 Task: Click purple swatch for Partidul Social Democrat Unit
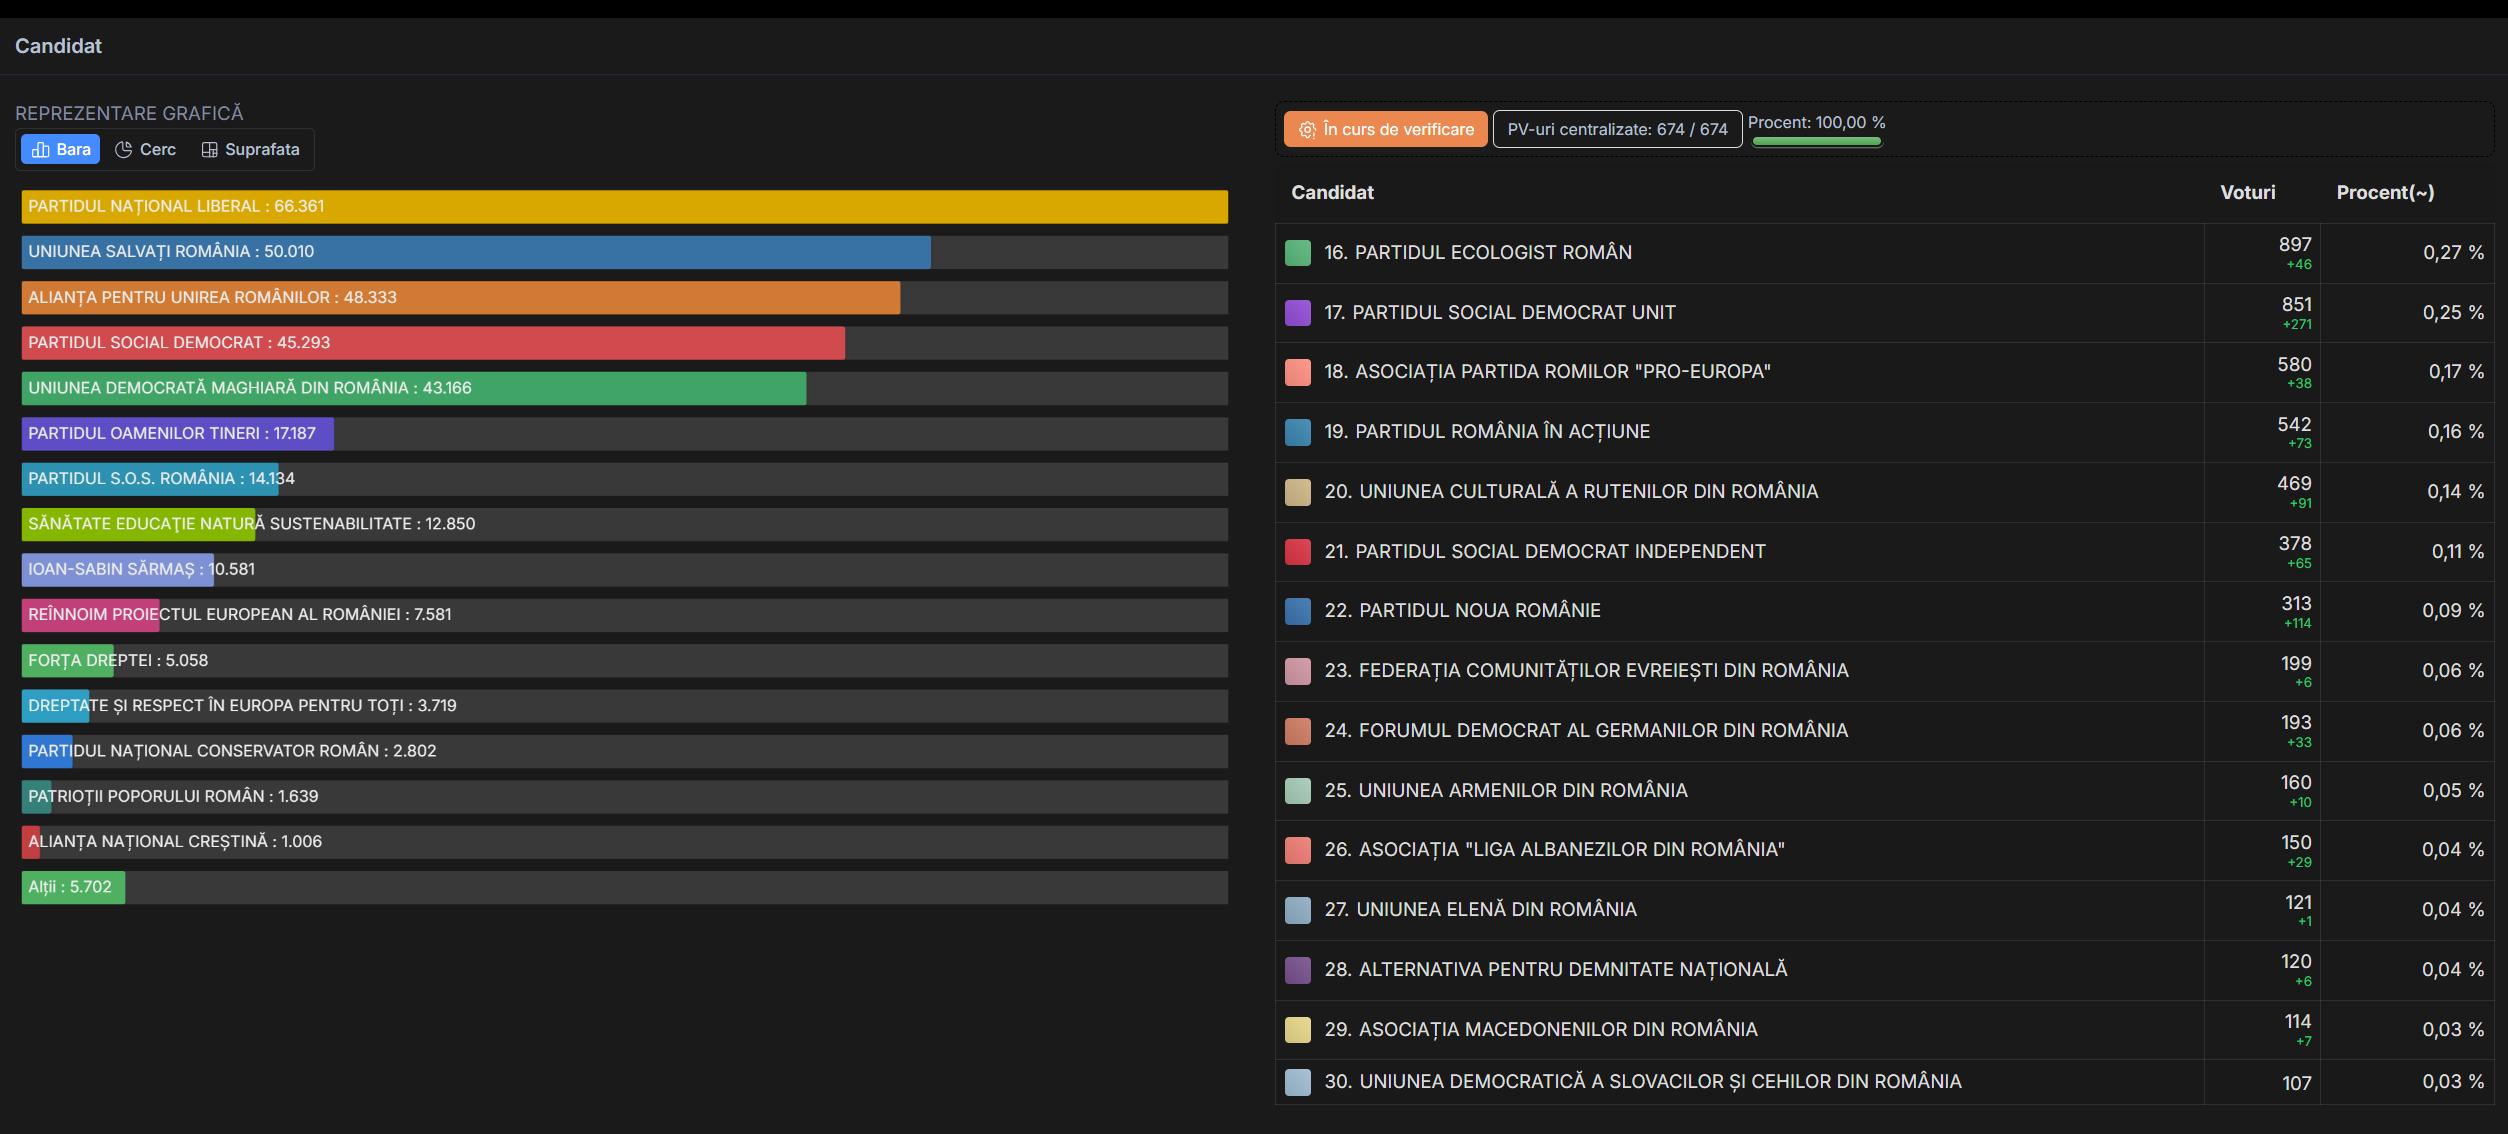1298,313
